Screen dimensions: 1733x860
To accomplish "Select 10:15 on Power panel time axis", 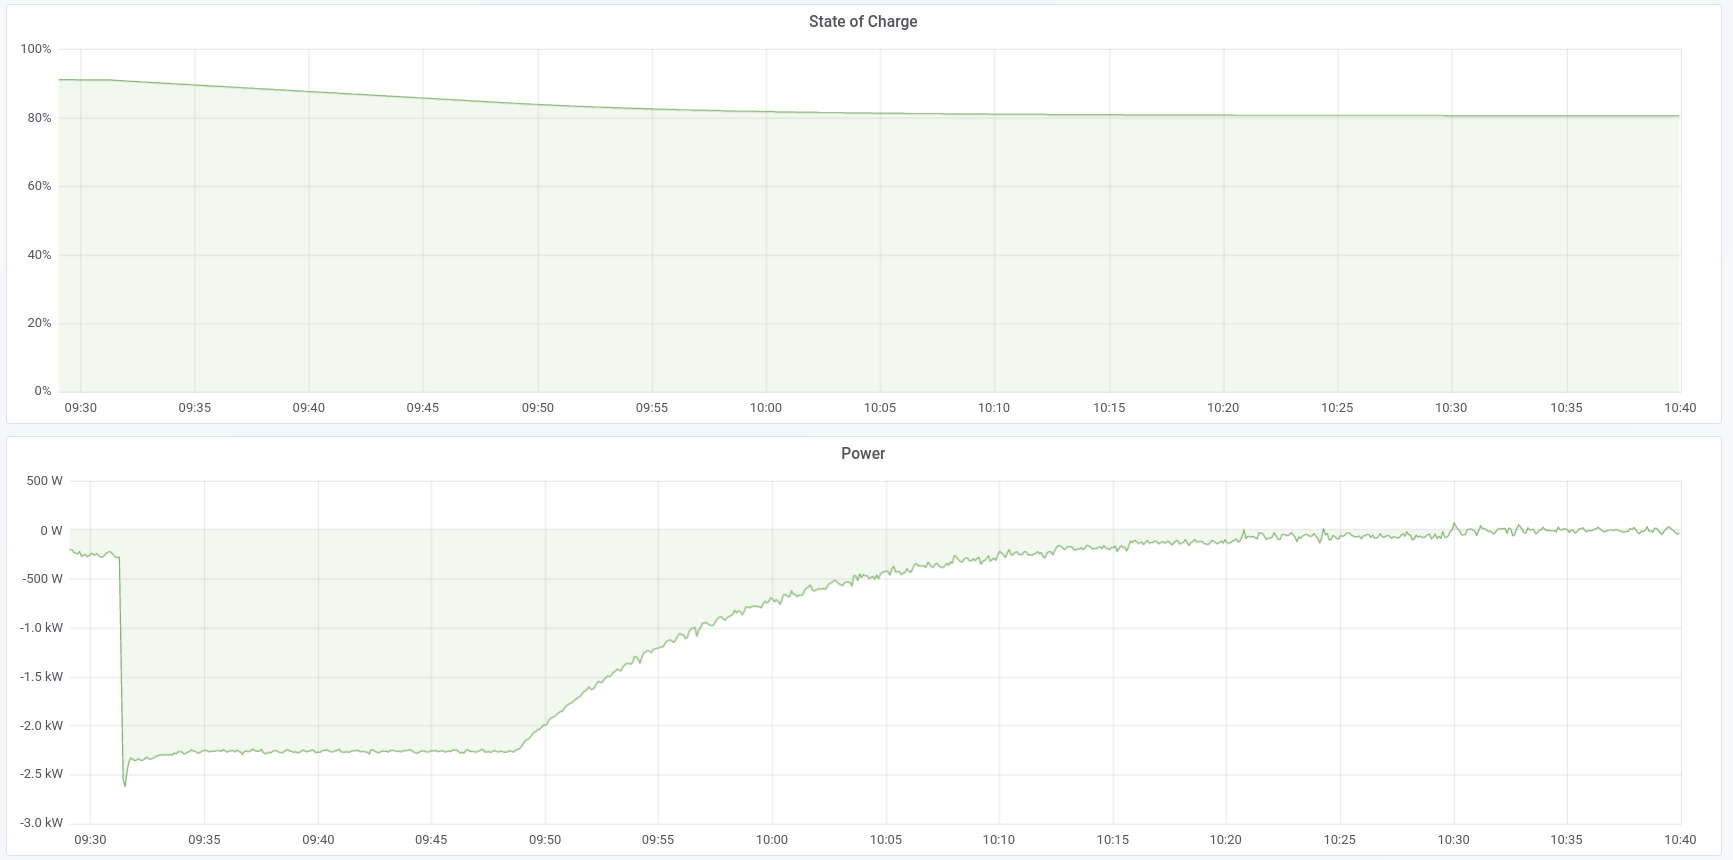I will click(1112, 840).
